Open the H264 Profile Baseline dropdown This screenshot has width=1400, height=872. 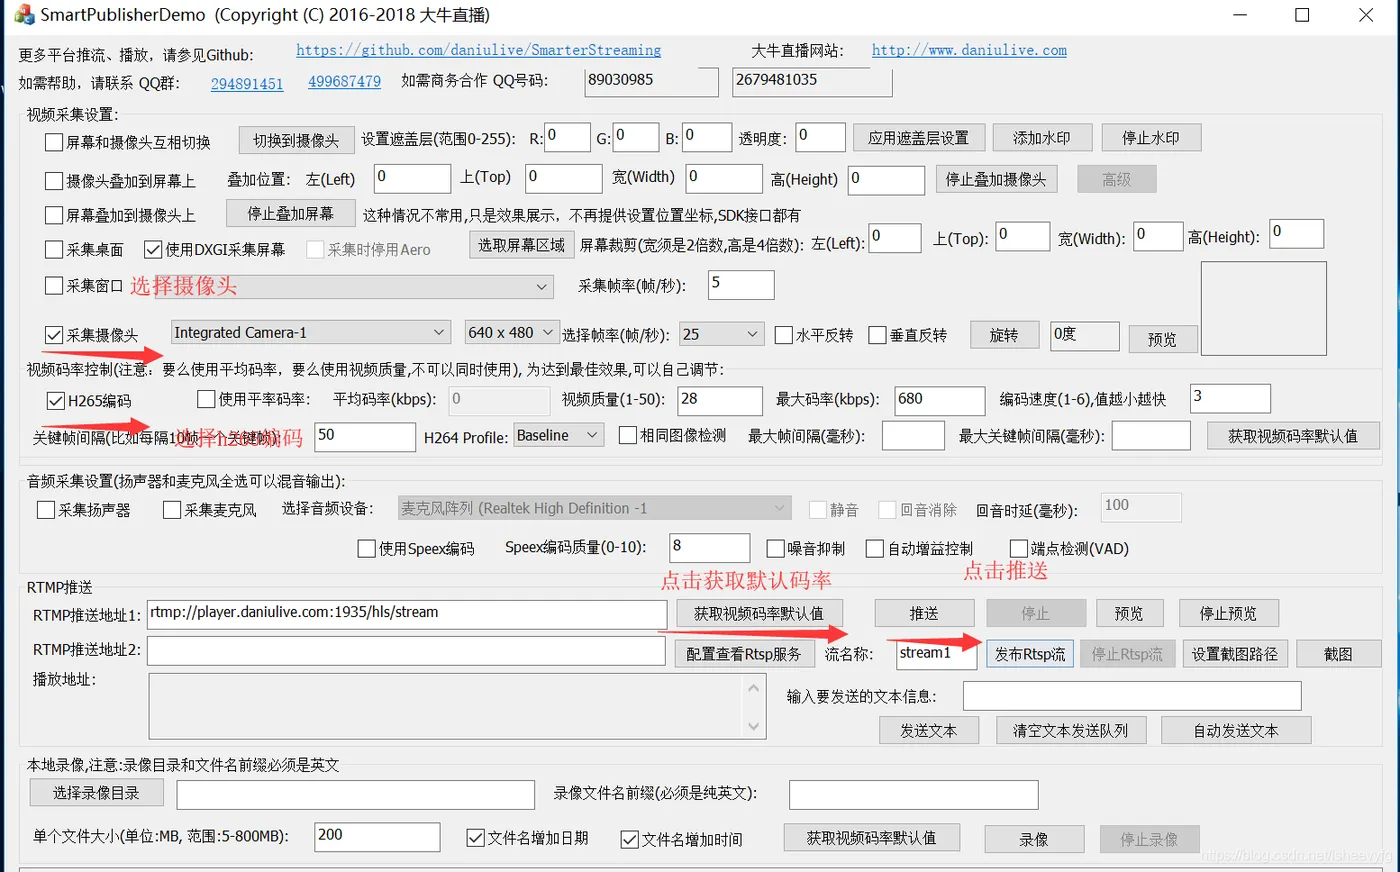pos(558,435)
